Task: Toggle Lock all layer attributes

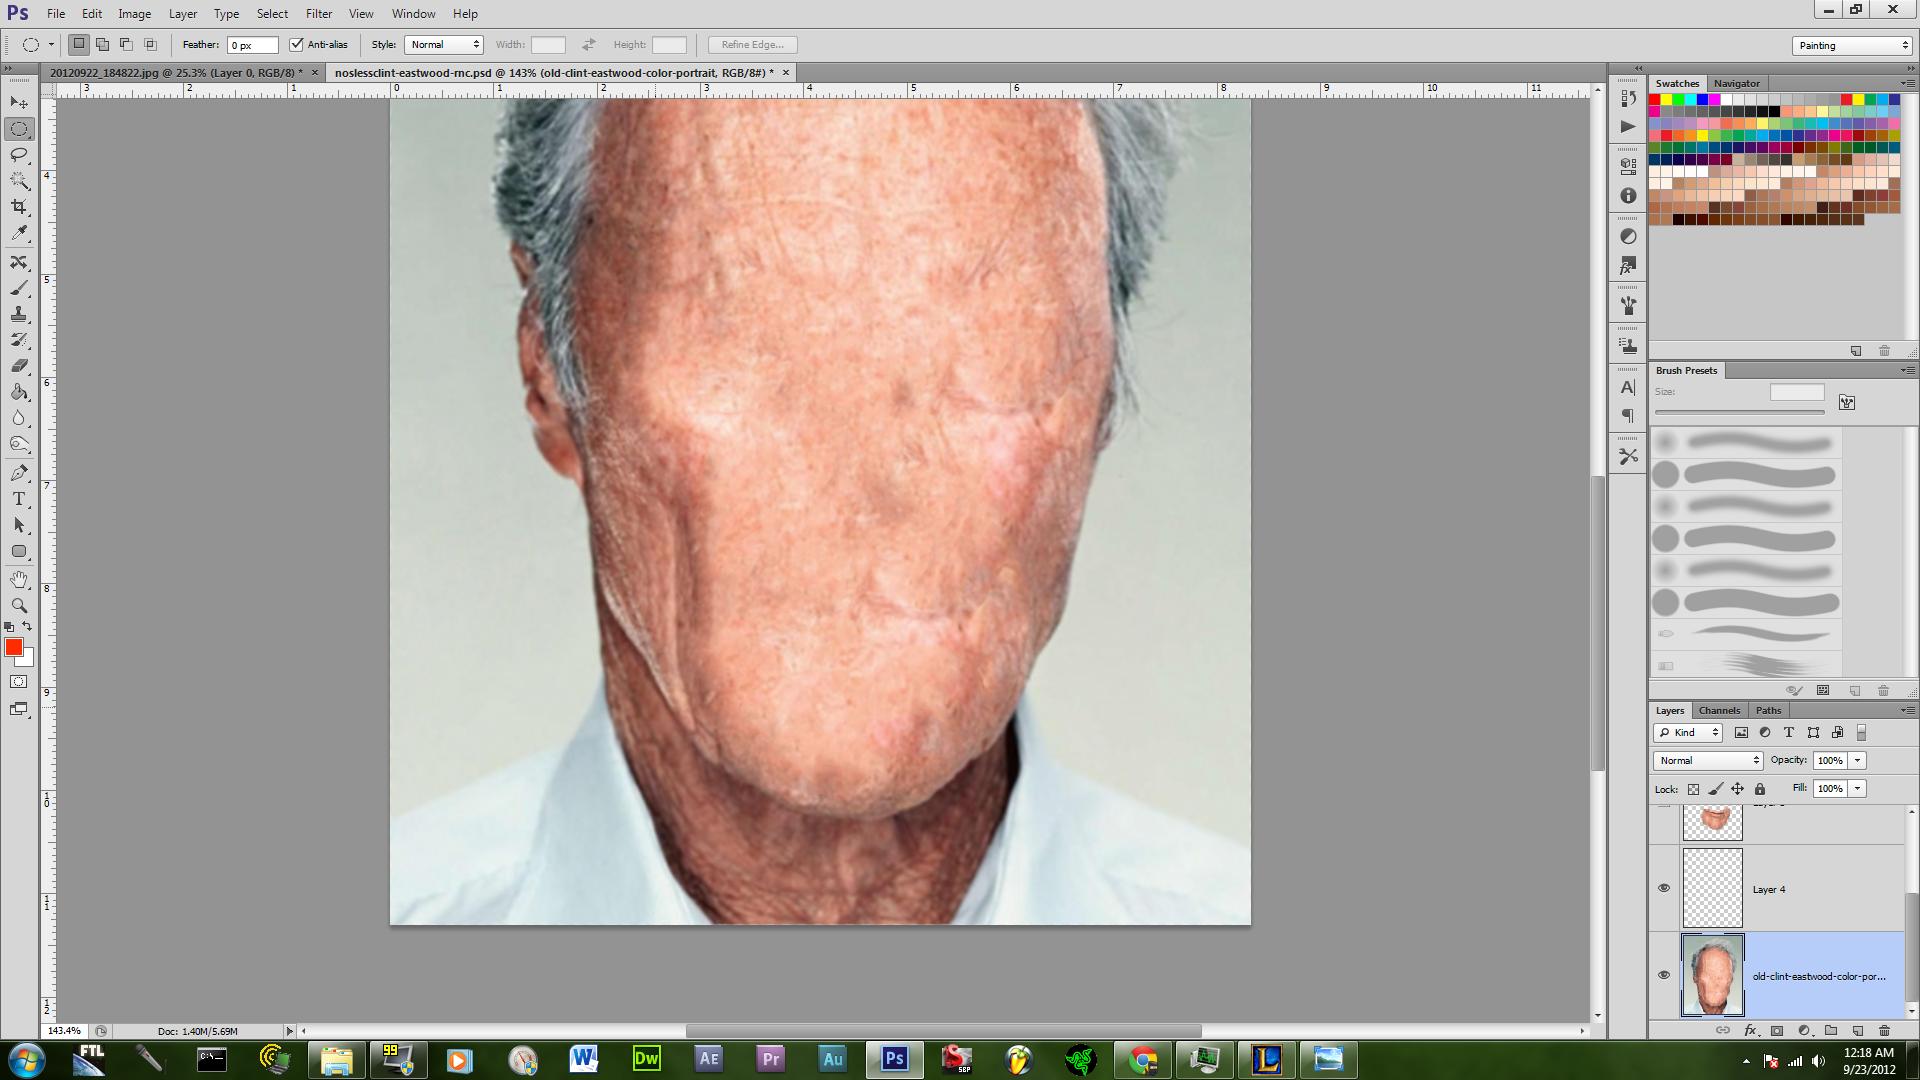Action: click(1760, 789)
